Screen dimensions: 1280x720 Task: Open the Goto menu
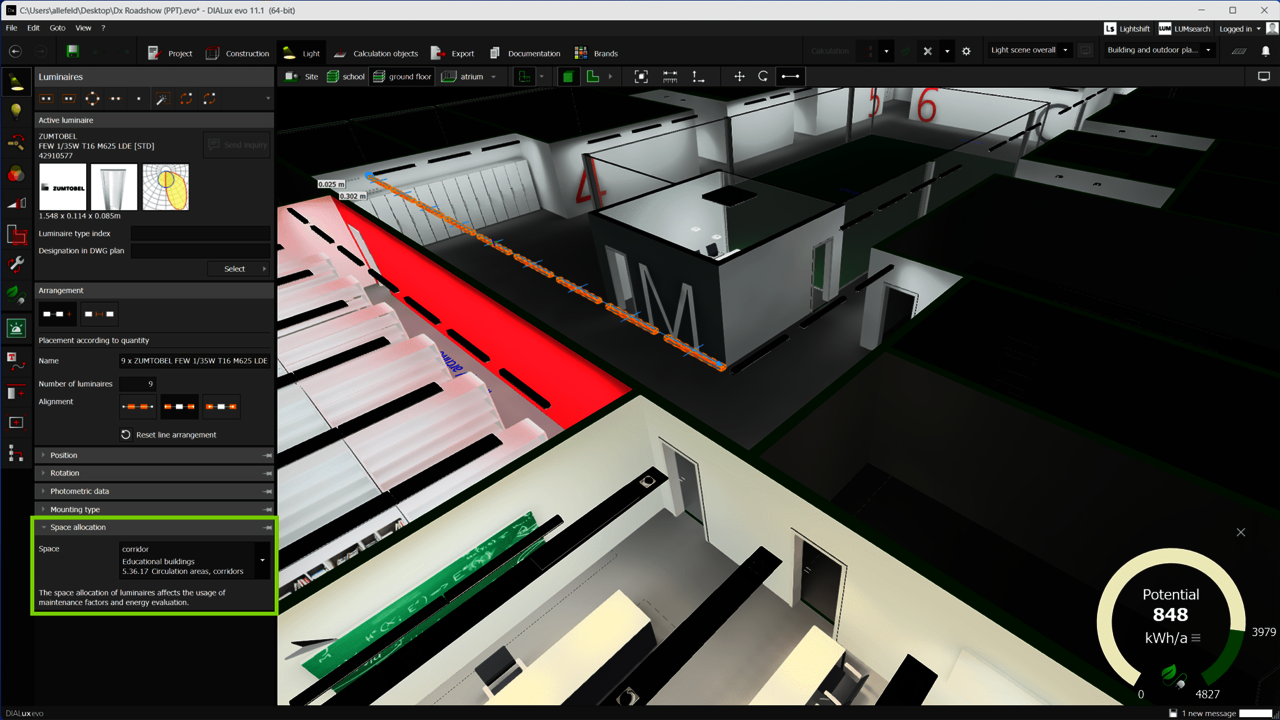[57, 28]
